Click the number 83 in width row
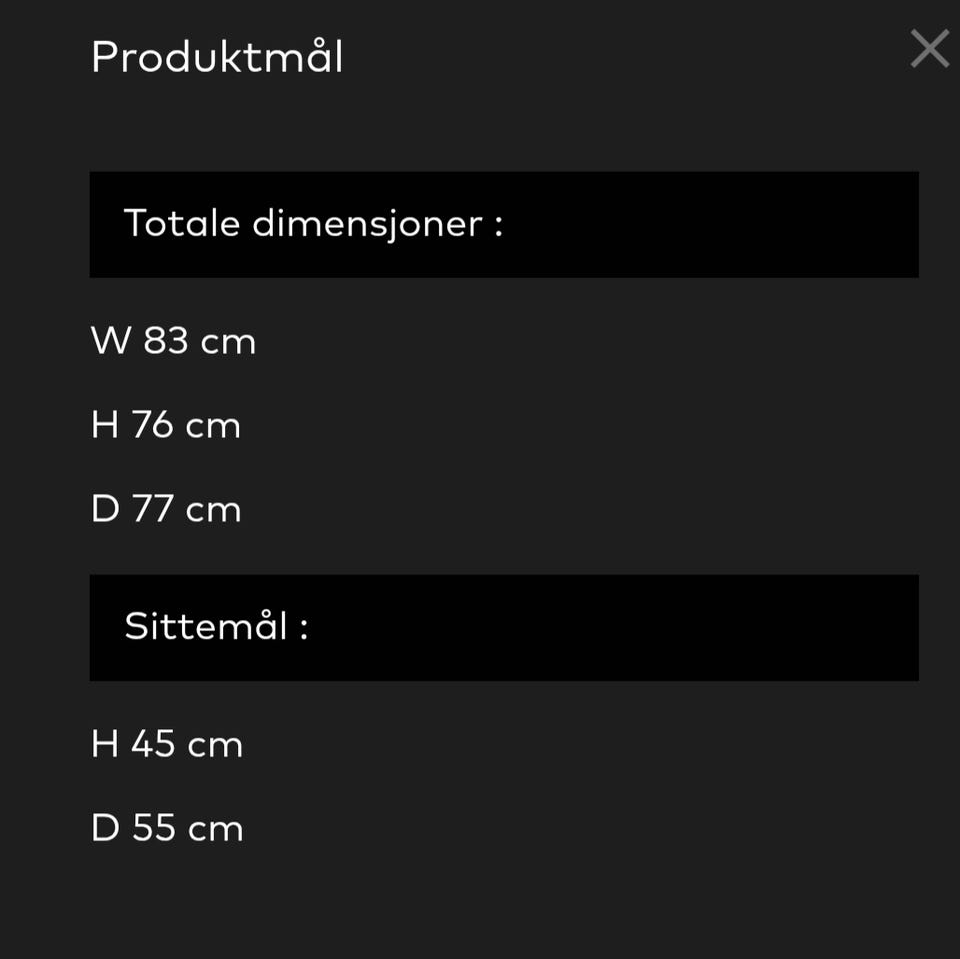The height and width of the screenshot is (959, 960). [x=166, y=340]
